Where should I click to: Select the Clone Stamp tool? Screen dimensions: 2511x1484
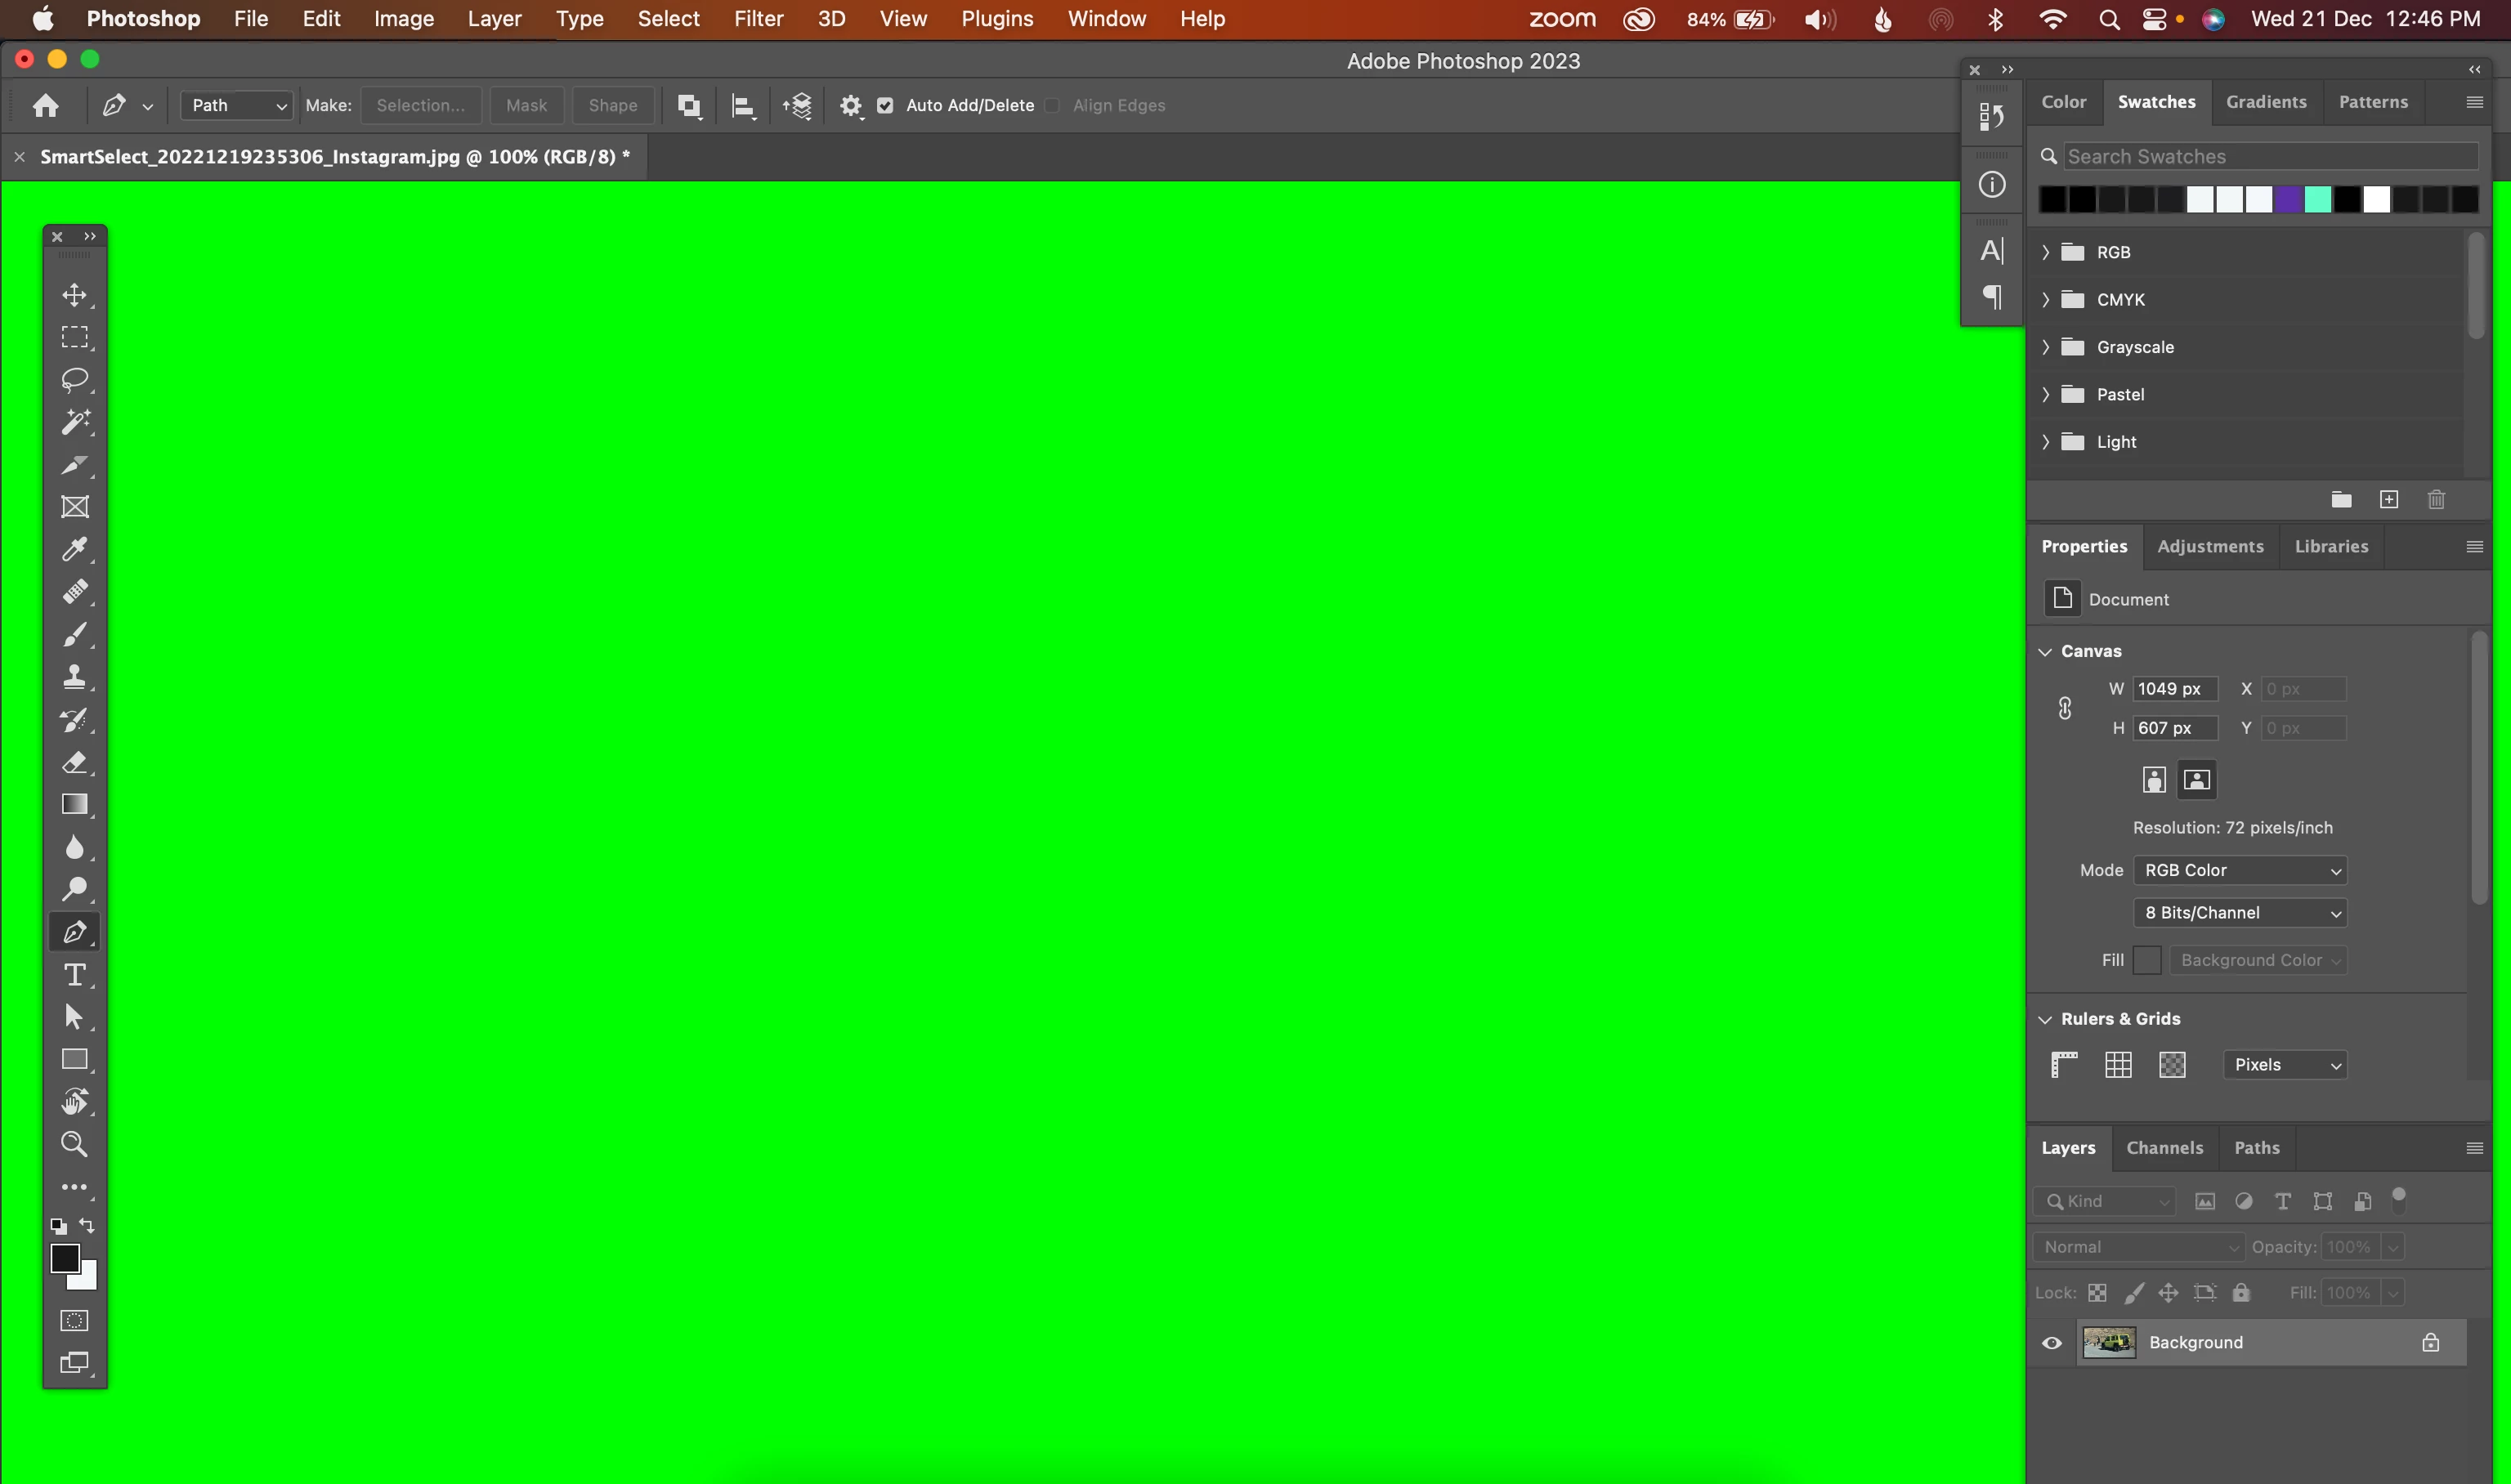(75, 677)
